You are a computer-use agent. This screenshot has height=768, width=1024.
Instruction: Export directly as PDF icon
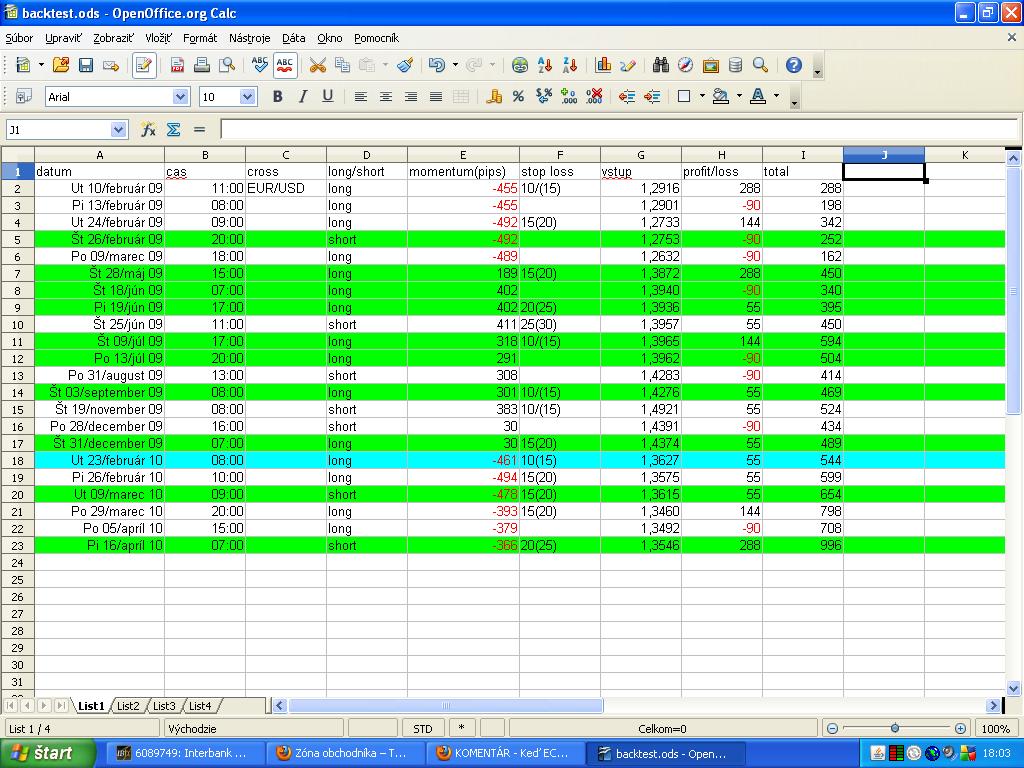point(177,65)
